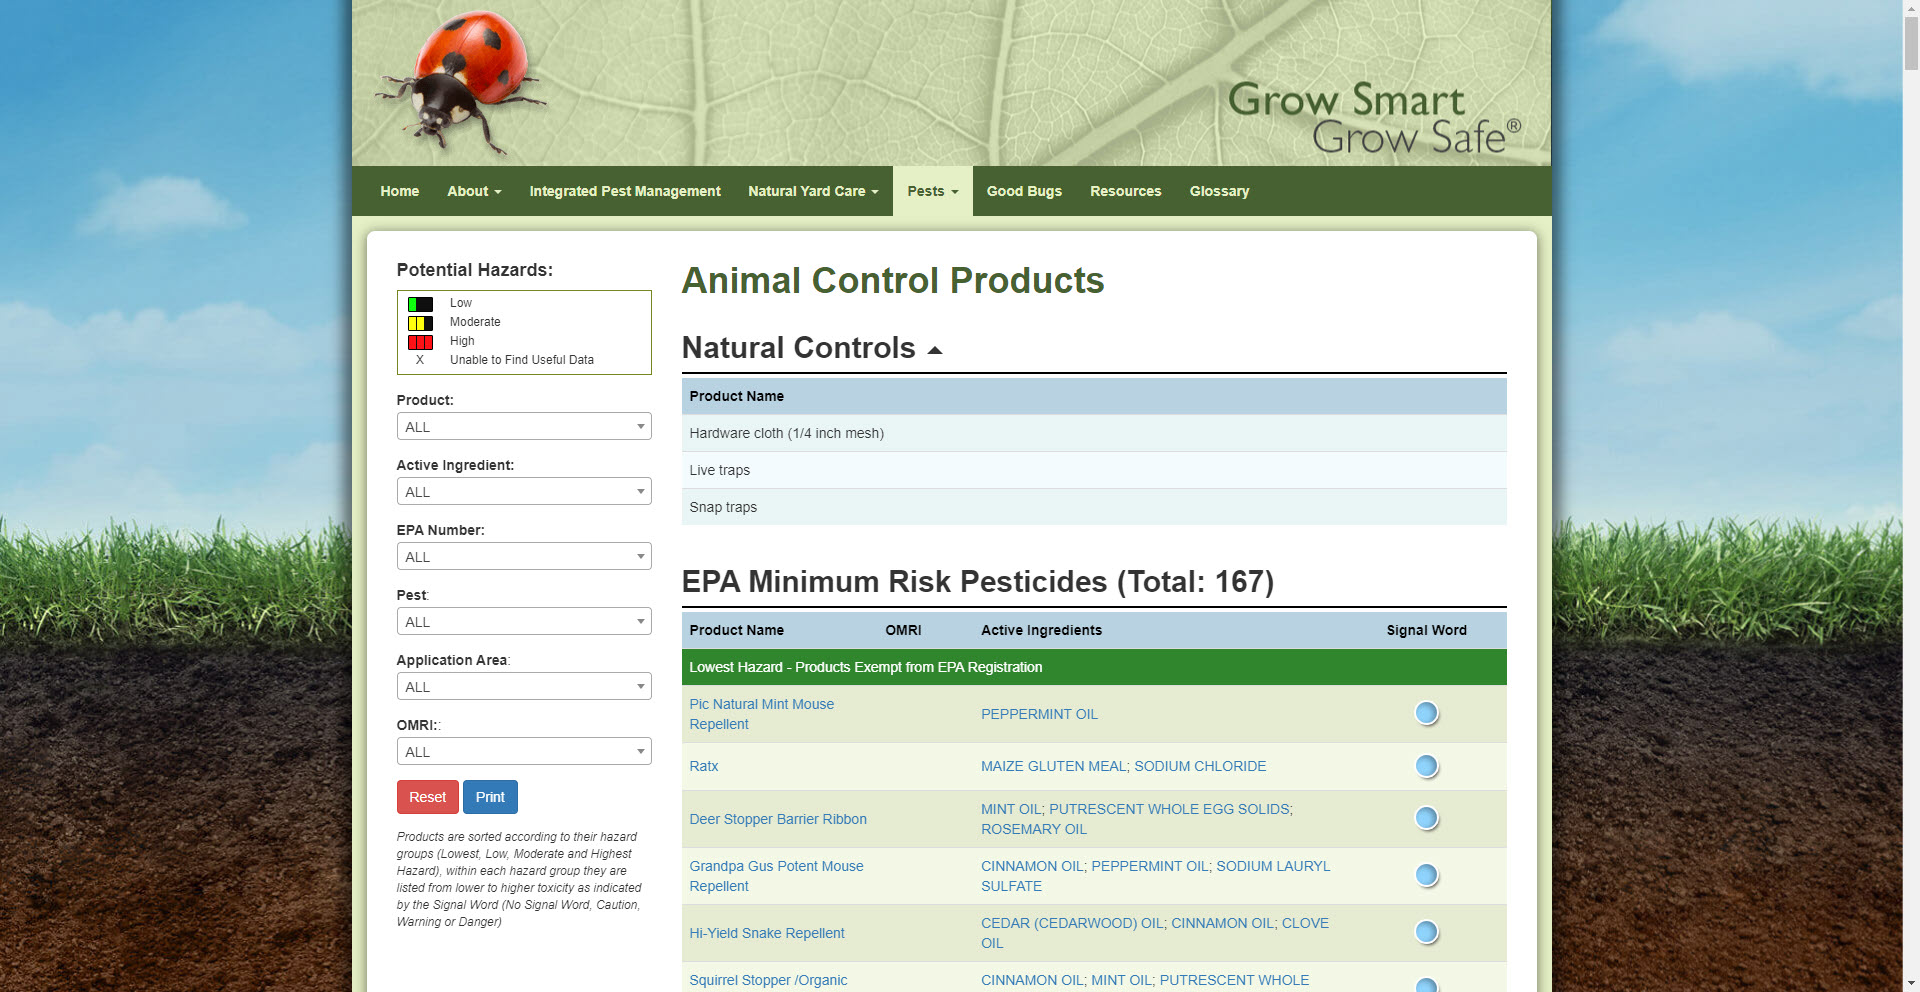1920x992 pixels.
Task: Click the Low hazard legend icon
Action: coord(420,304)
